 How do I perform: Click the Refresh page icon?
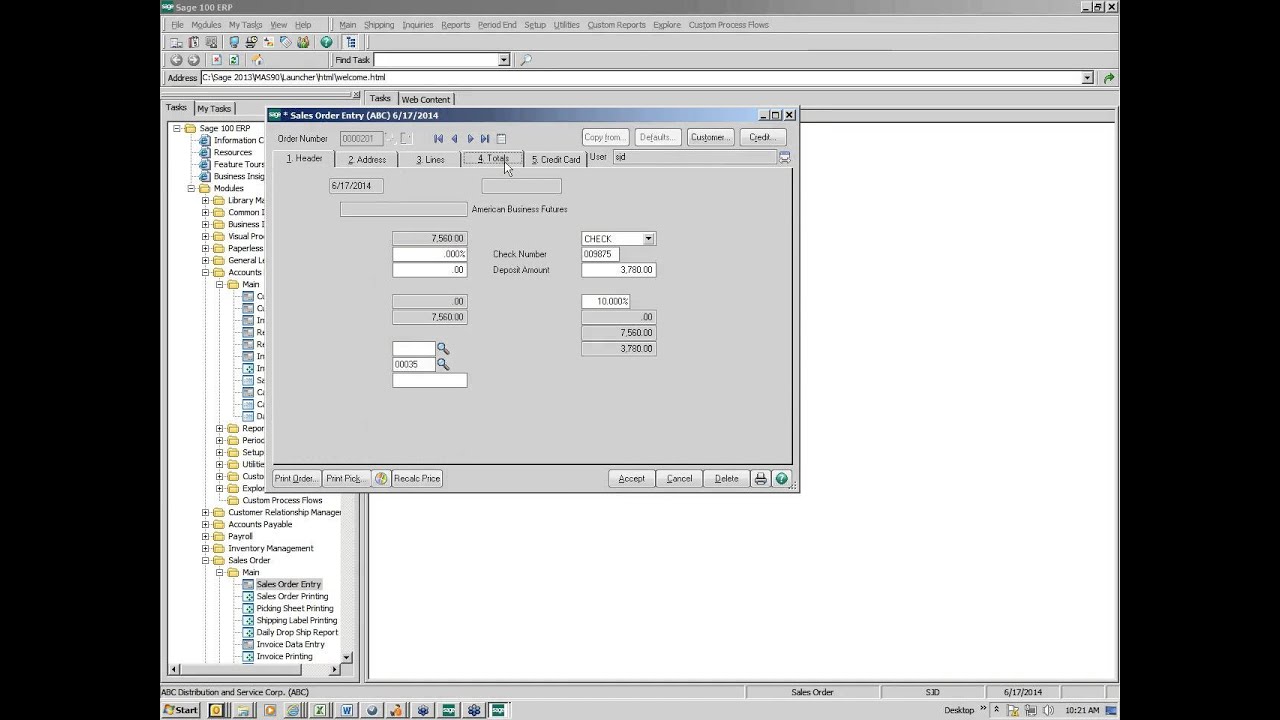[233, 60]
